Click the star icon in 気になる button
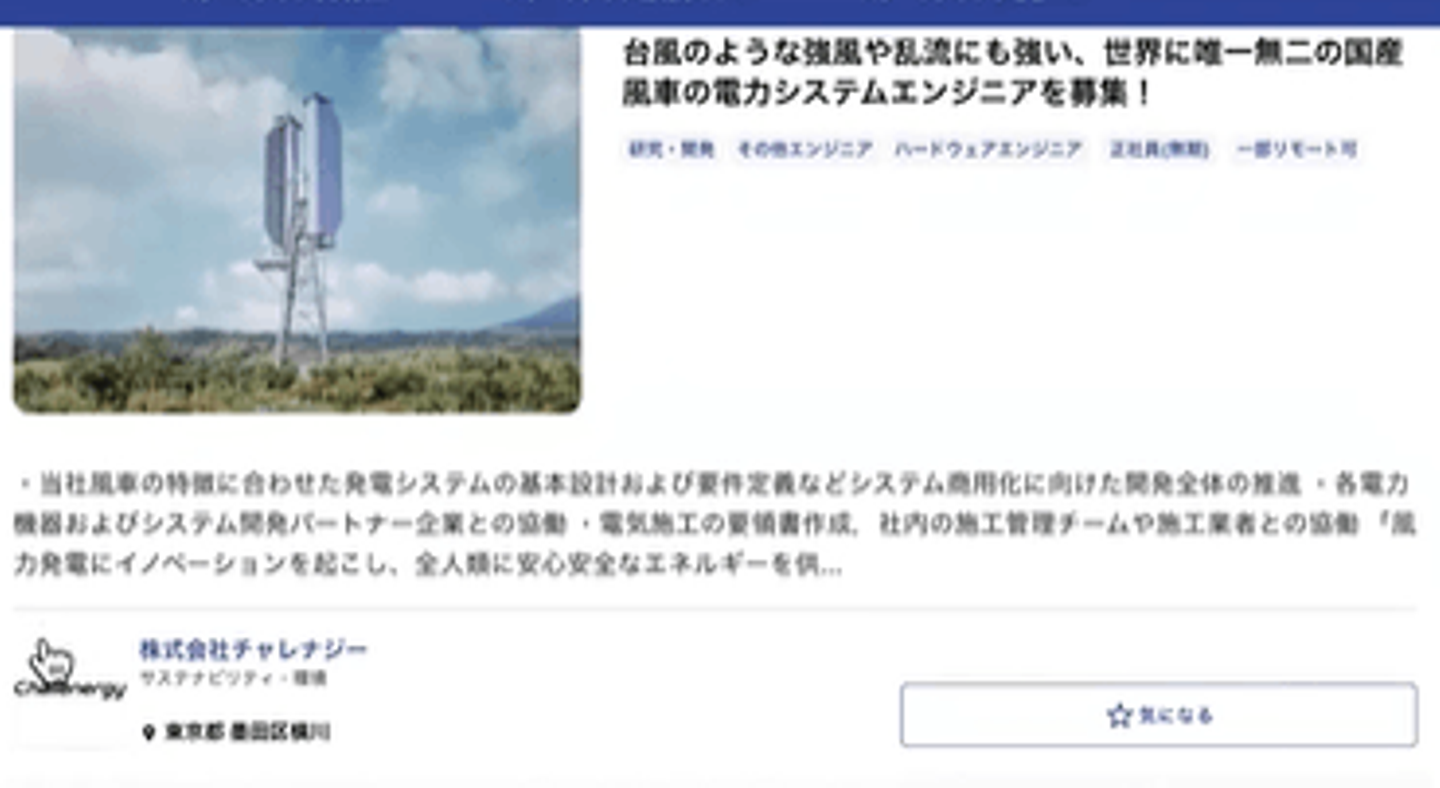The height and width of the screenshot is (788, 1440). [x=1119, y=715]
